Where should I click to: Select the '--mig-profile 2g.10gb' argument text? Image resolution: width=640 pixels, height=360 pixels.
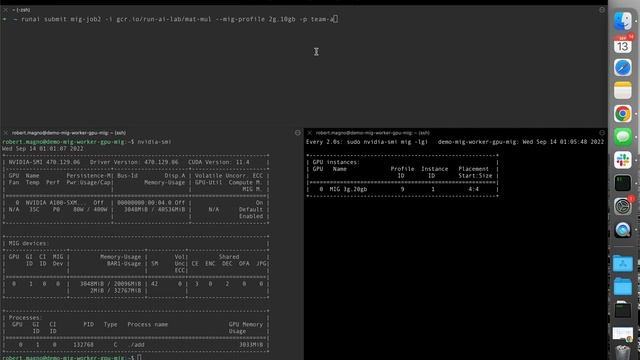tap(256, 19)
